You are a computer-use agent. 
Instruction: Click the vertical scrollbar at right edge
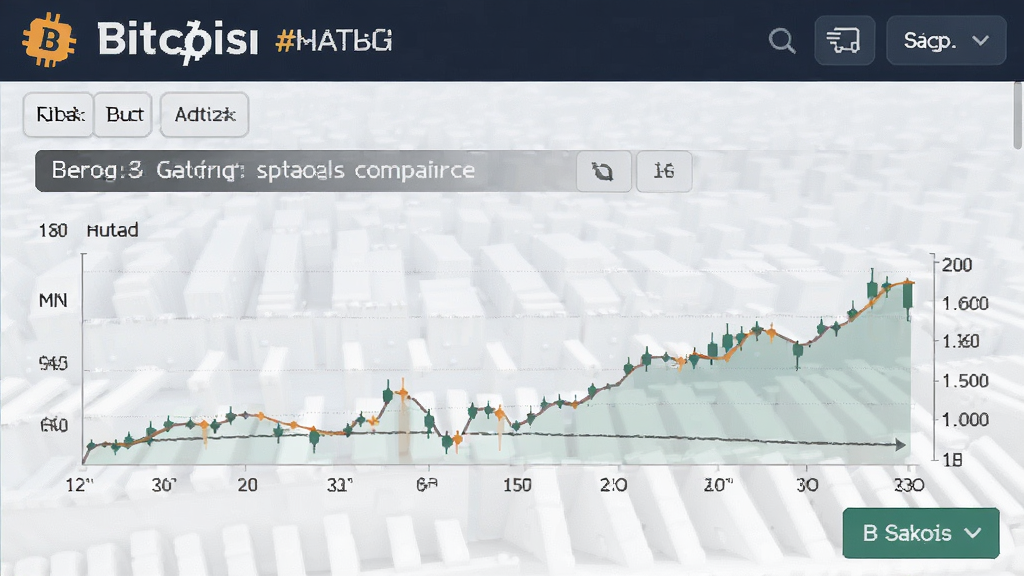(x=1017, y=116)
